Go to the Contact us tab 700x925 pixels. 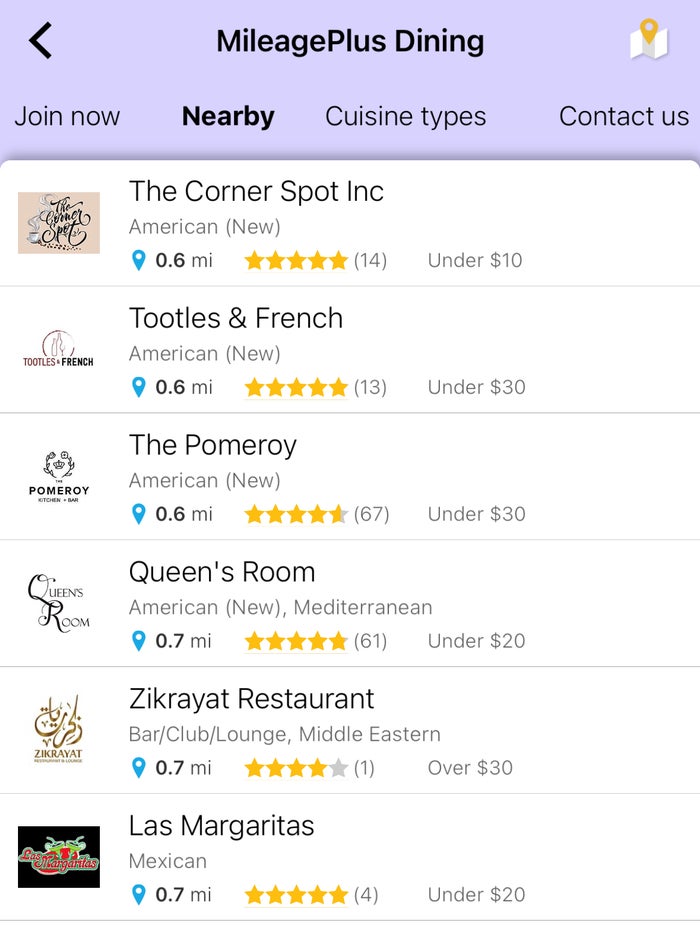(x=624, y=116)
